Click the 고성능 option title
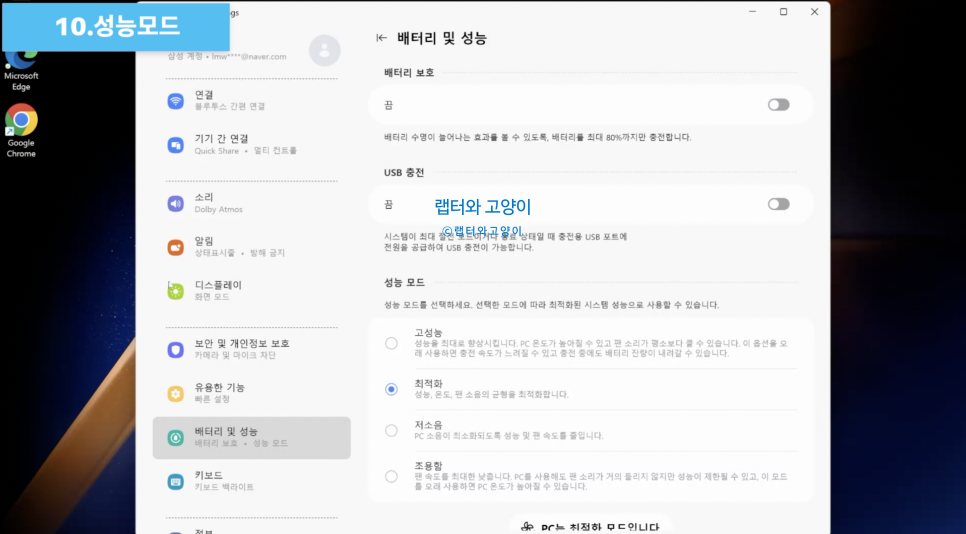966x534 pixels. [428, 333]
